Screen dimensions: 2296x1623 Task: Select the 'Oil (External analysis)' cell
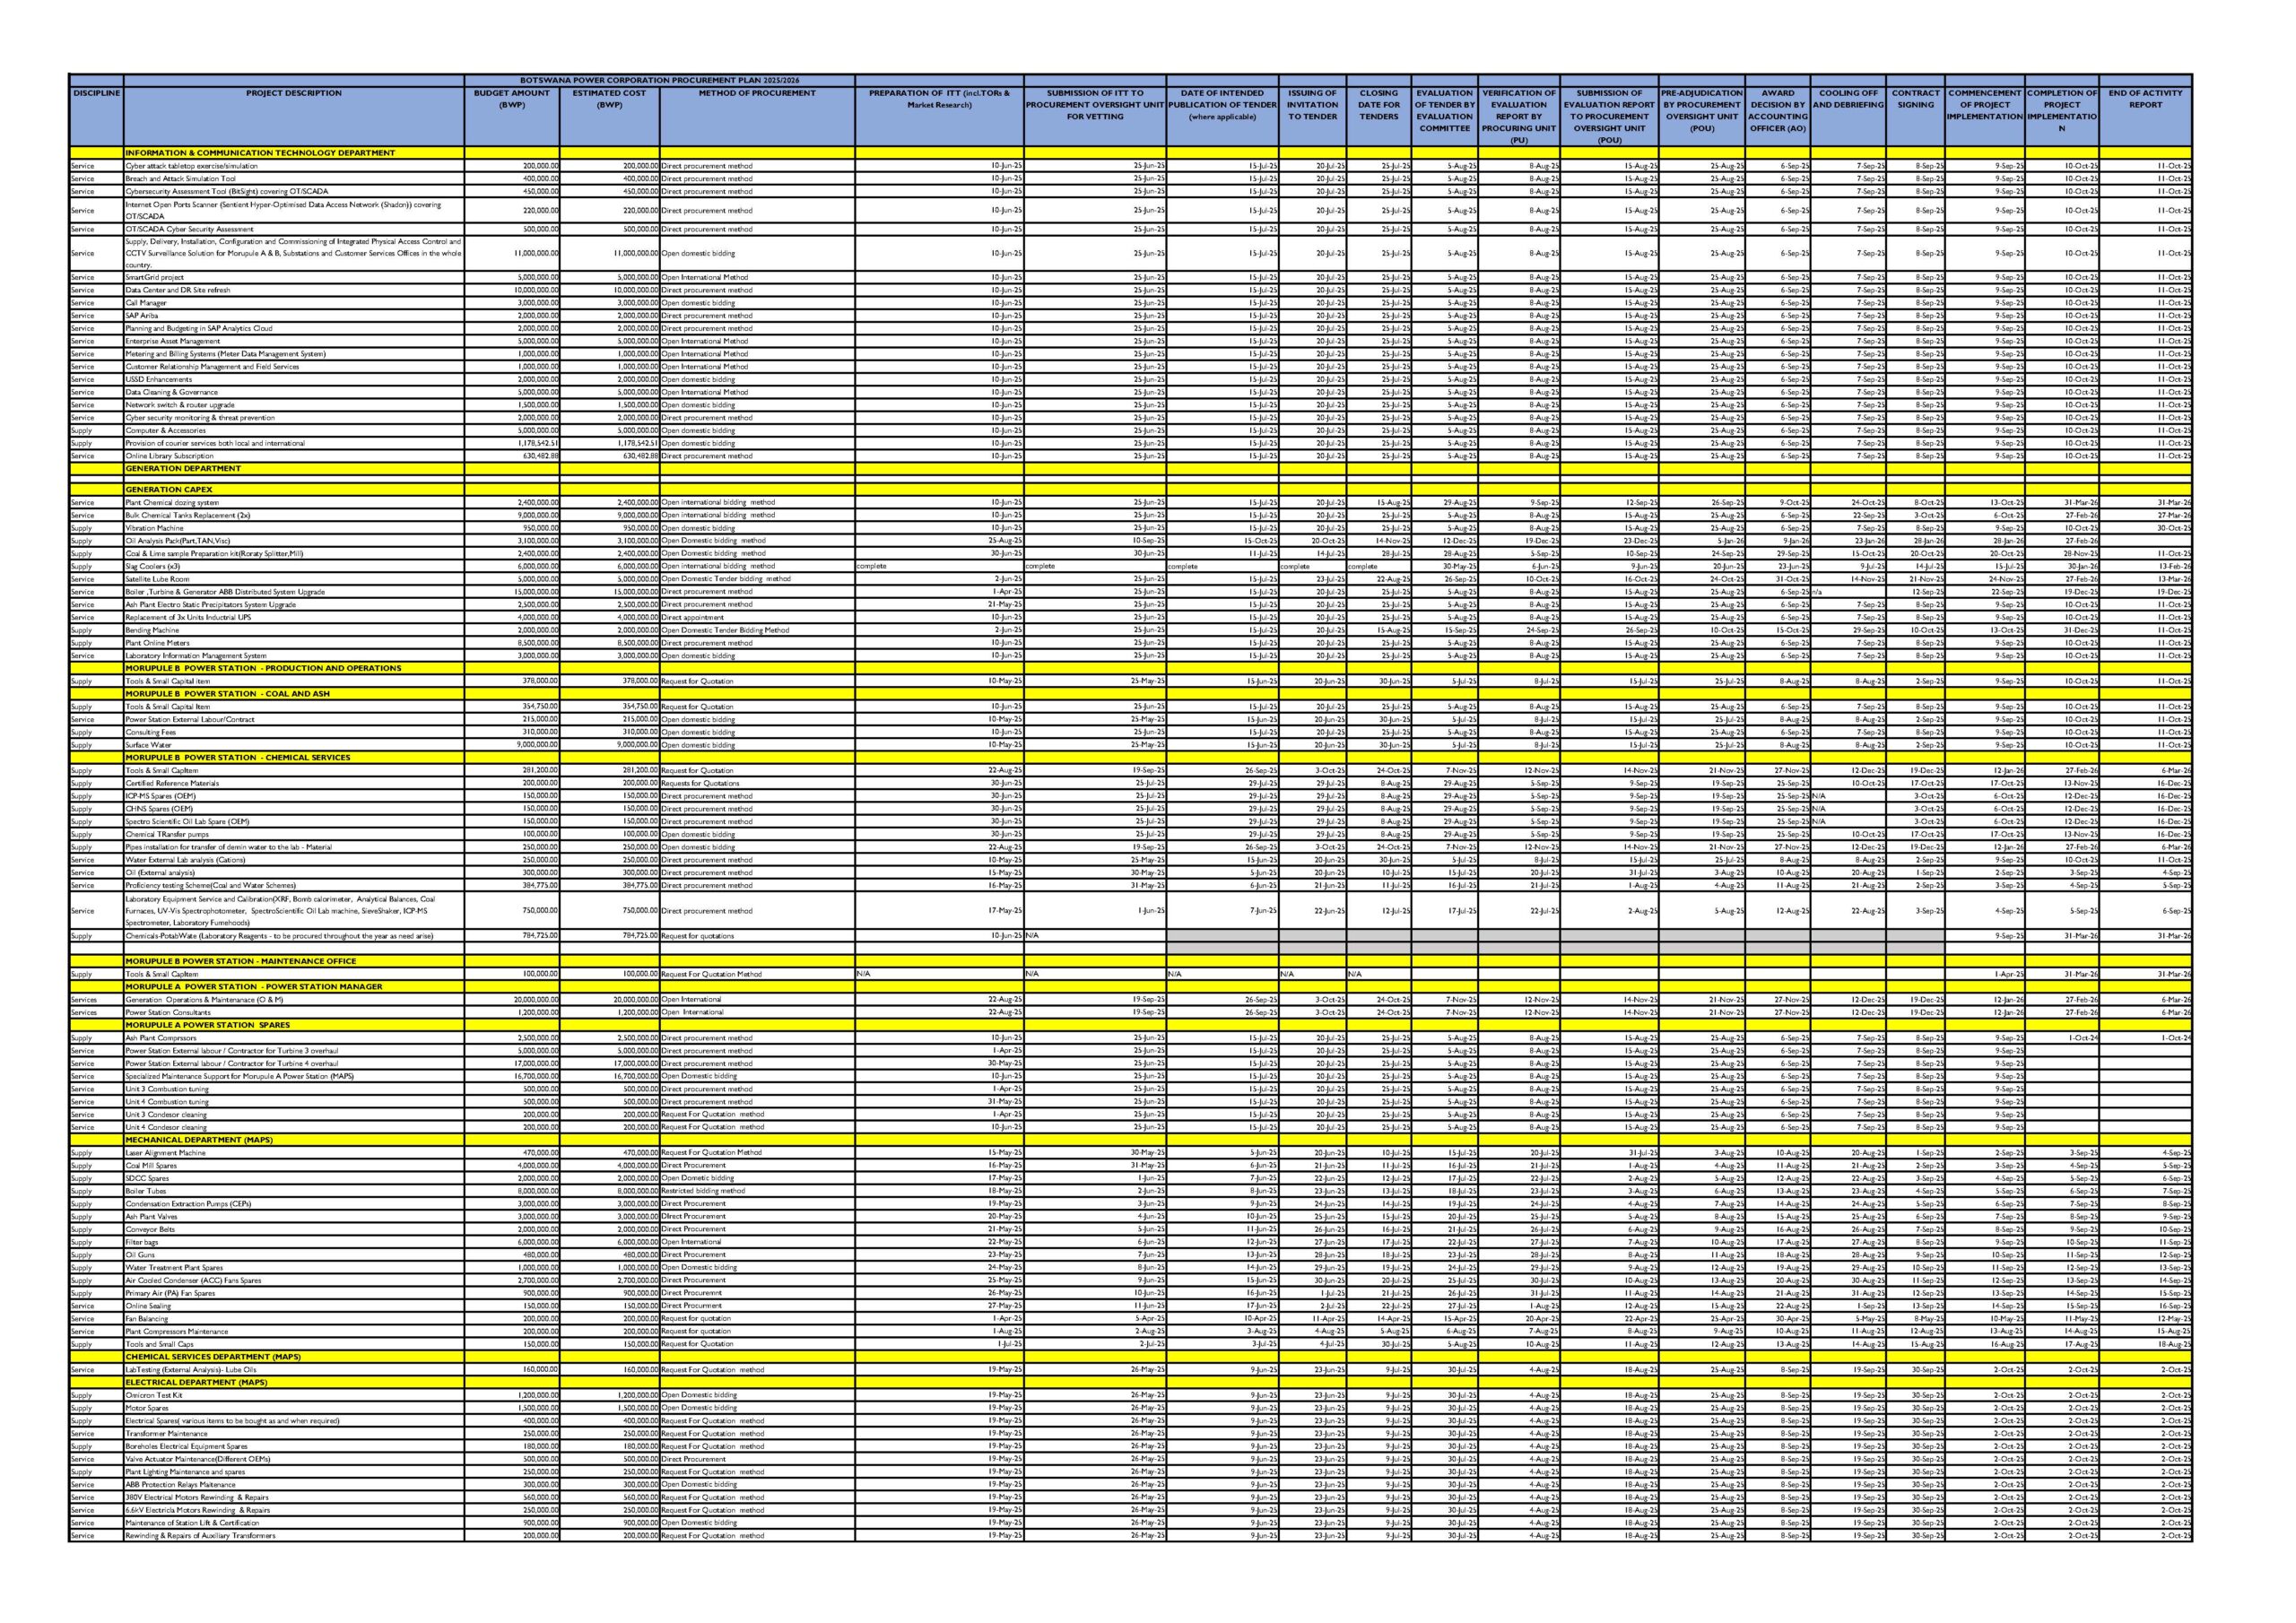point(293,872)
